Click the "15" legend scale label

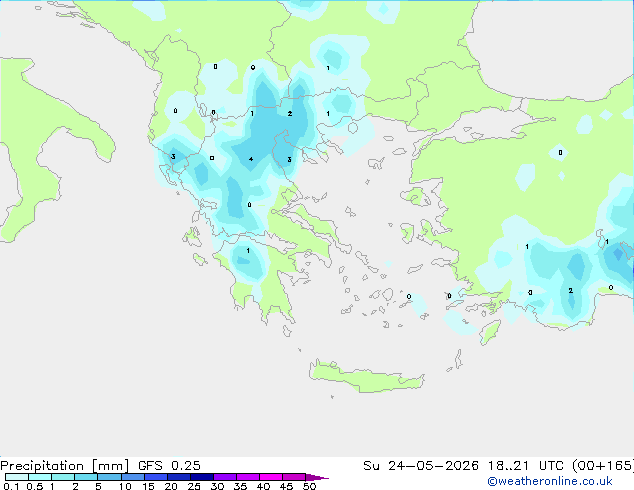pos(148,486)
